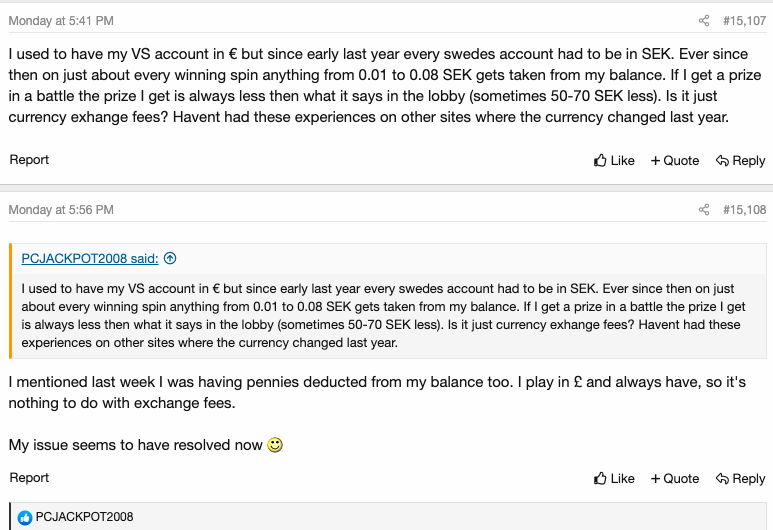Click share icon on post #15,108
This screenshot has height=530, width=773.
click(x=704, y=210)
